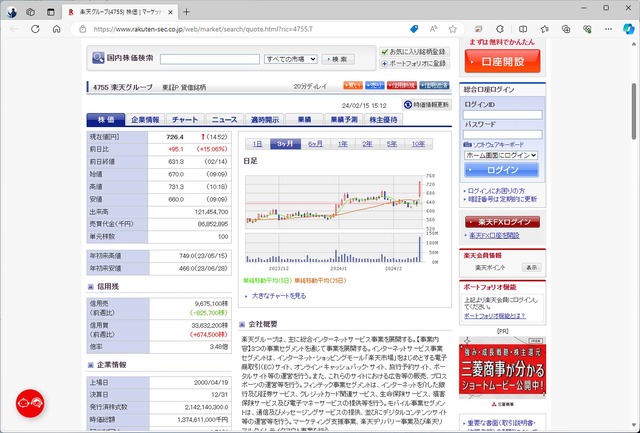
Task: Click the blue 売り sell button
Action: (x=375, y=85)
